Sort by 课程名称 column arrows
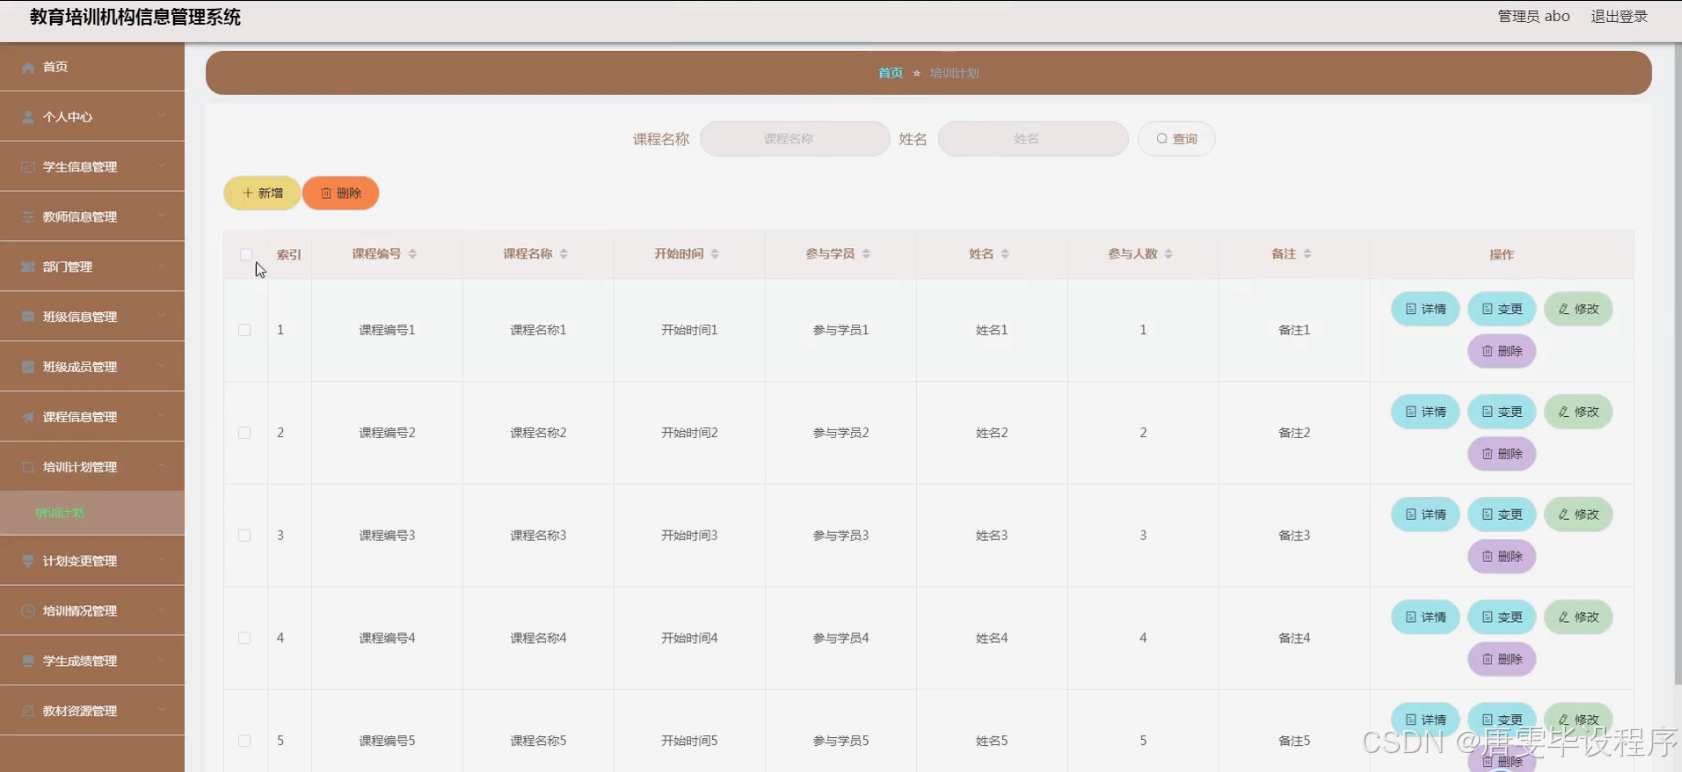This screenshot has height=772, width=1682. click(564, 254)
